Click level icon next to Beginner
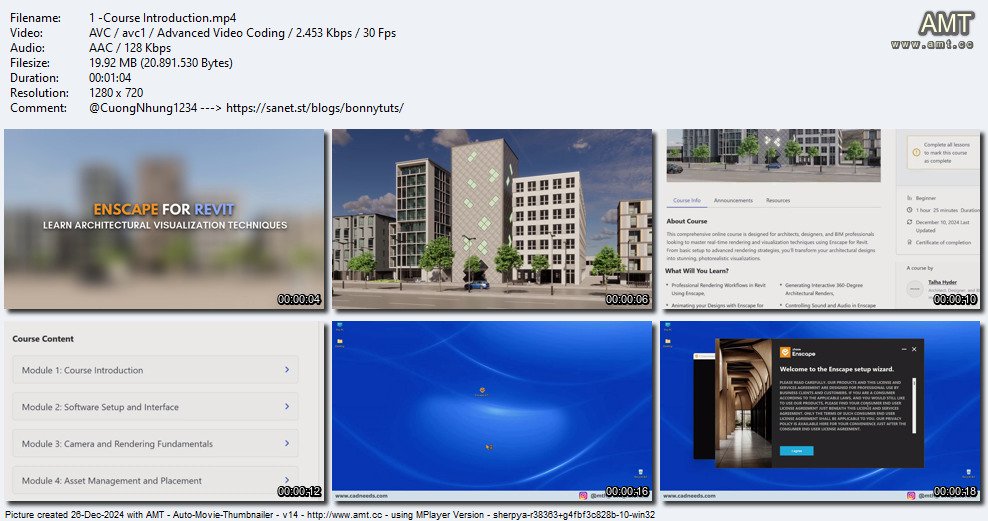The height and width of the screenshot is (521, 988). (909, 198)
